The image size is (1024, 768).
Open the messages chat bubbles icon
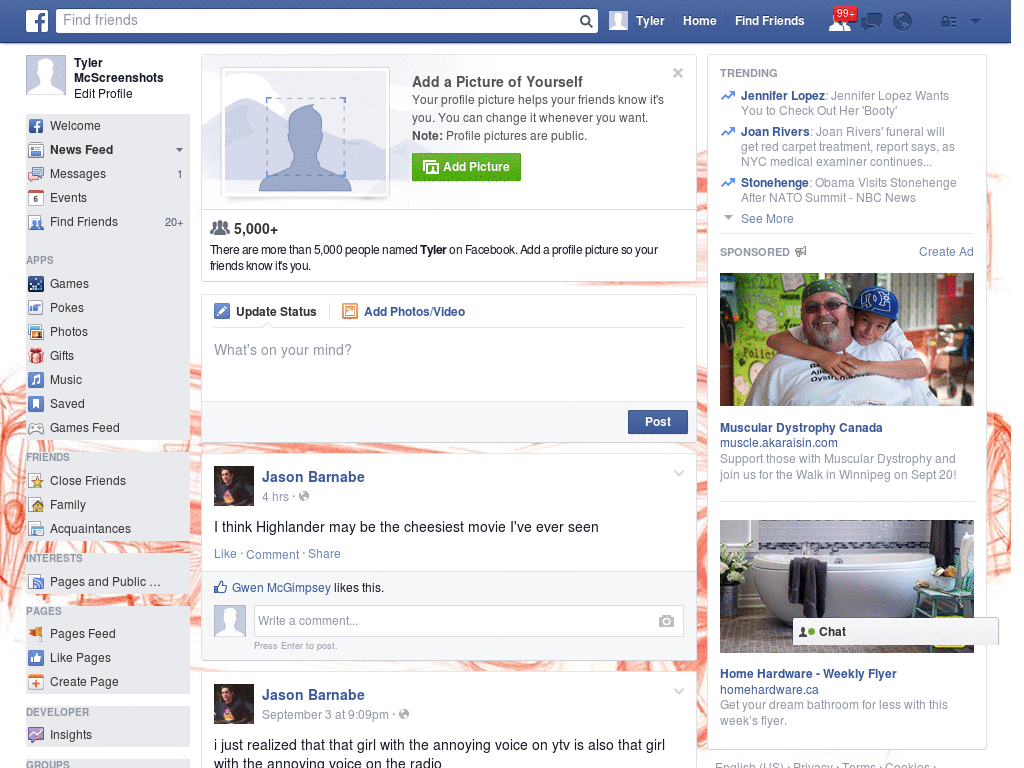(871, 22)
